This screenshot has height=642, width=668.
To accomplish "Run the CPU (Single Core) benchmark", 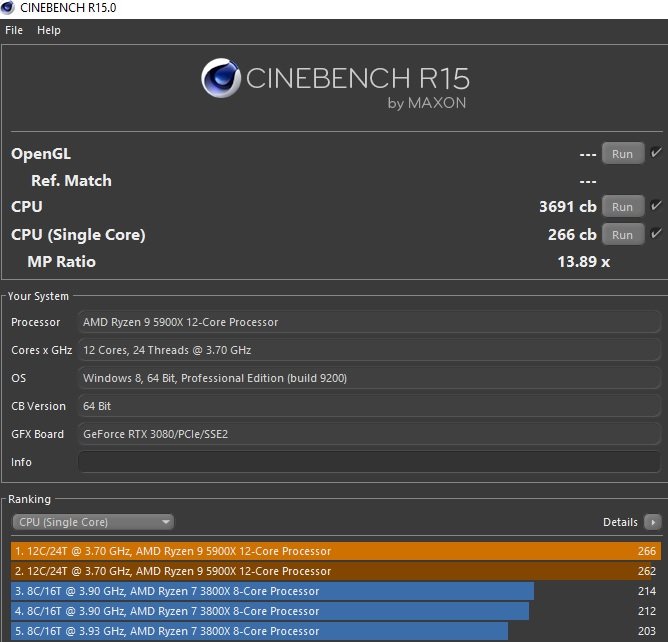I will pos(622,235).
